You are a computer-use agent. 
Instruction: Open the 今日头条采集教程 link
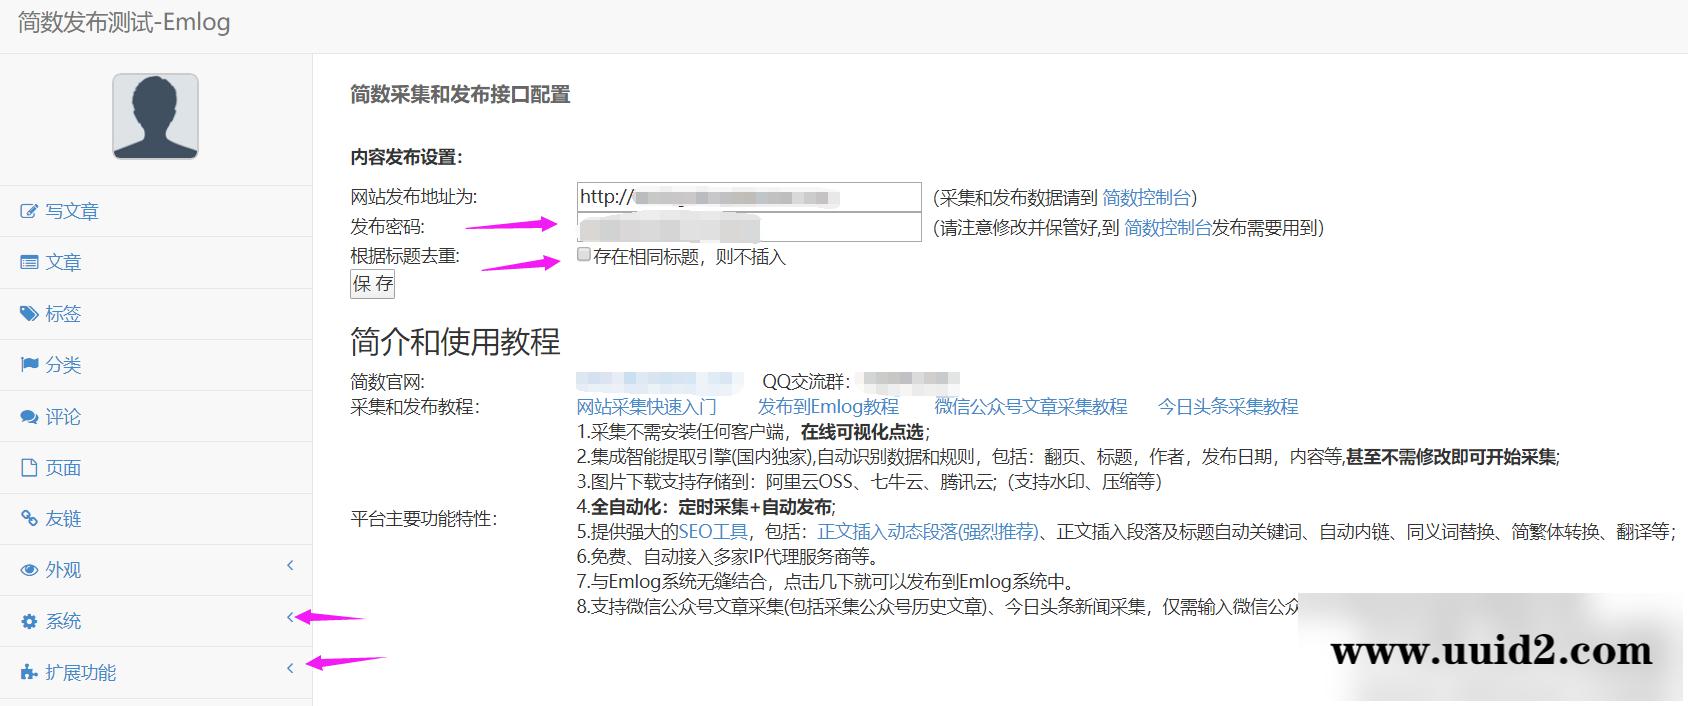pyautogui.click(x=1228, y=407)
